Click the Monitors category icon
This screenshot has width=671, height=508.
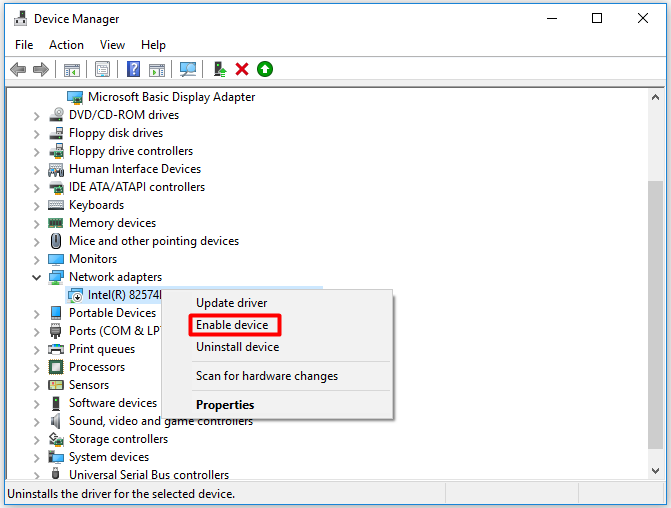coord(56,259)
